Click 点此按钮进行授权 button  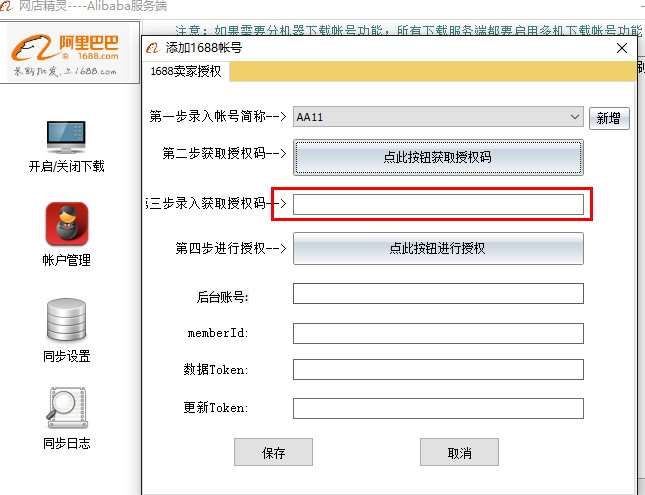438,248
